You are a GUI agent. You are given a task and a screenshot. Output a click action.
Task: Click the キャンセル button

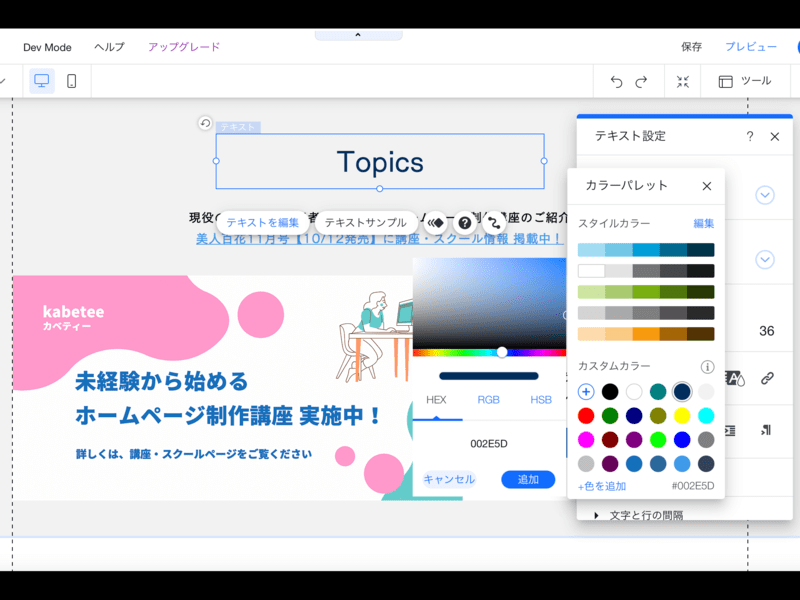(449, 479)
